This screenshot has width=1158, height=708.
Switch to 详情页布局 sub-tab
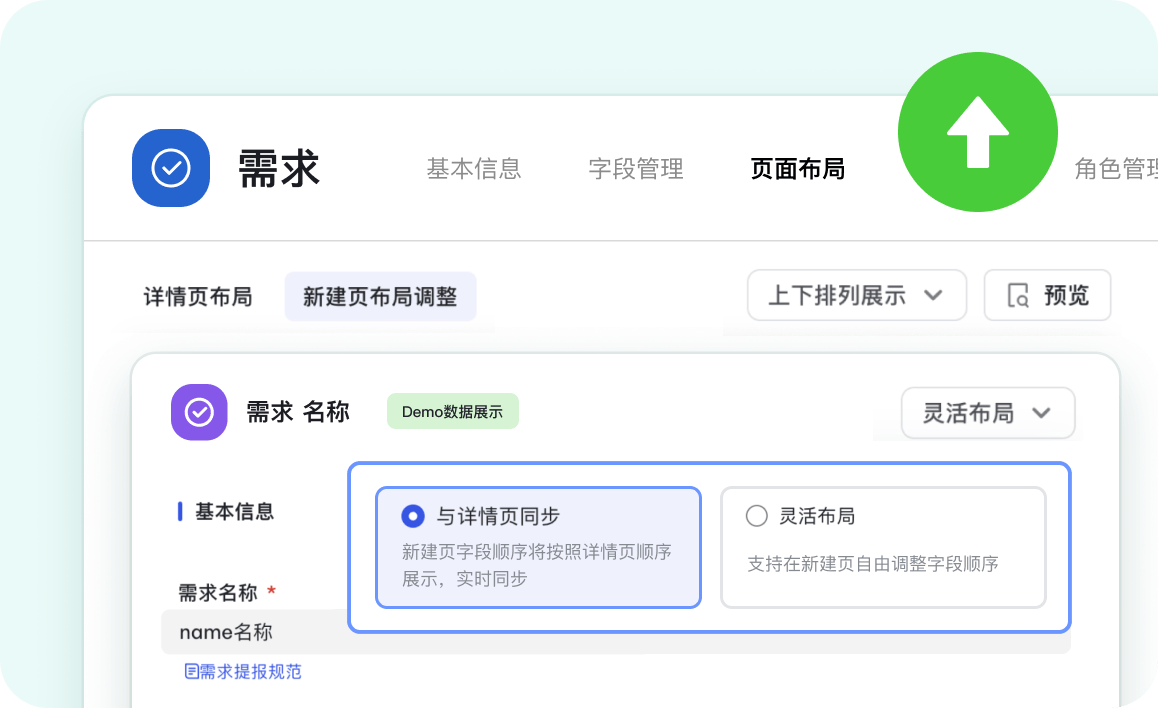point(198,297)
